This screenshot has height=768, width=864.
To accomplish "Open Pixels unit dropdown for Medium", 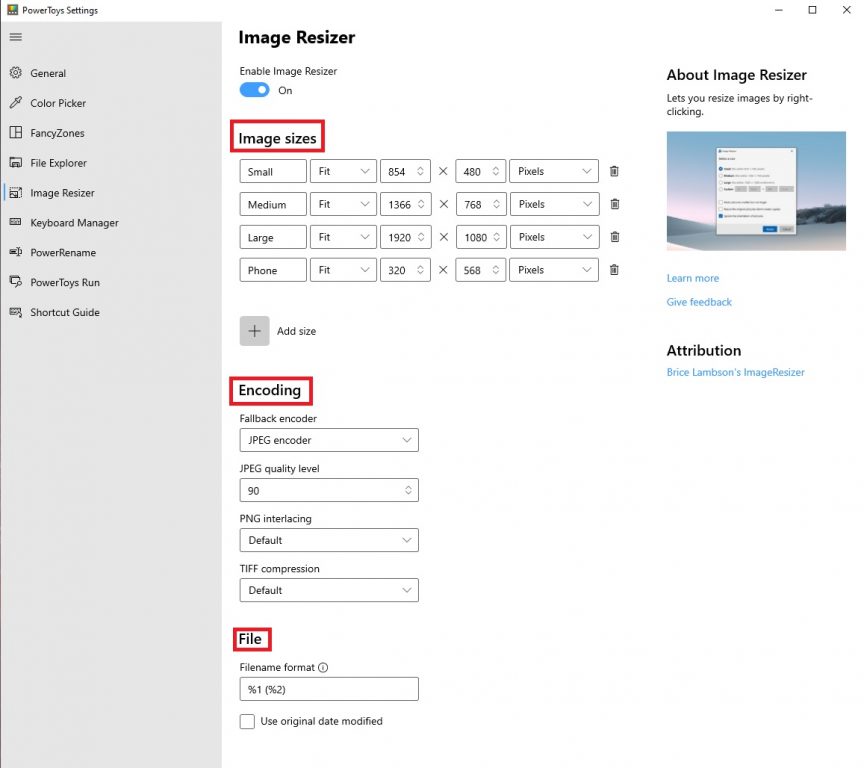I will point(554,204).
